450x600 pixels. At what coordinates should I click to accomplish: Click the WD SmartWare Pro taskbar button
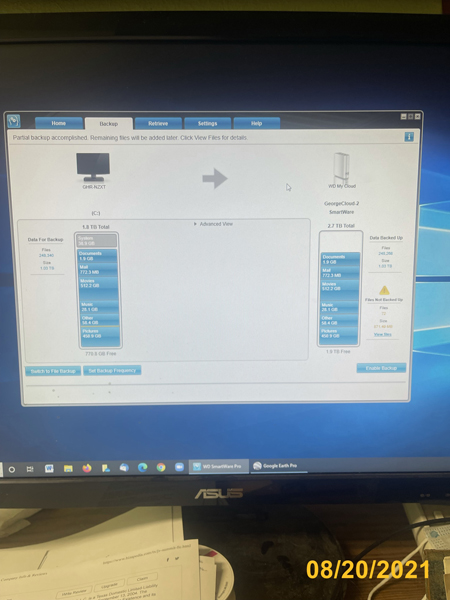pyautogui.click(x=219, y=466)
